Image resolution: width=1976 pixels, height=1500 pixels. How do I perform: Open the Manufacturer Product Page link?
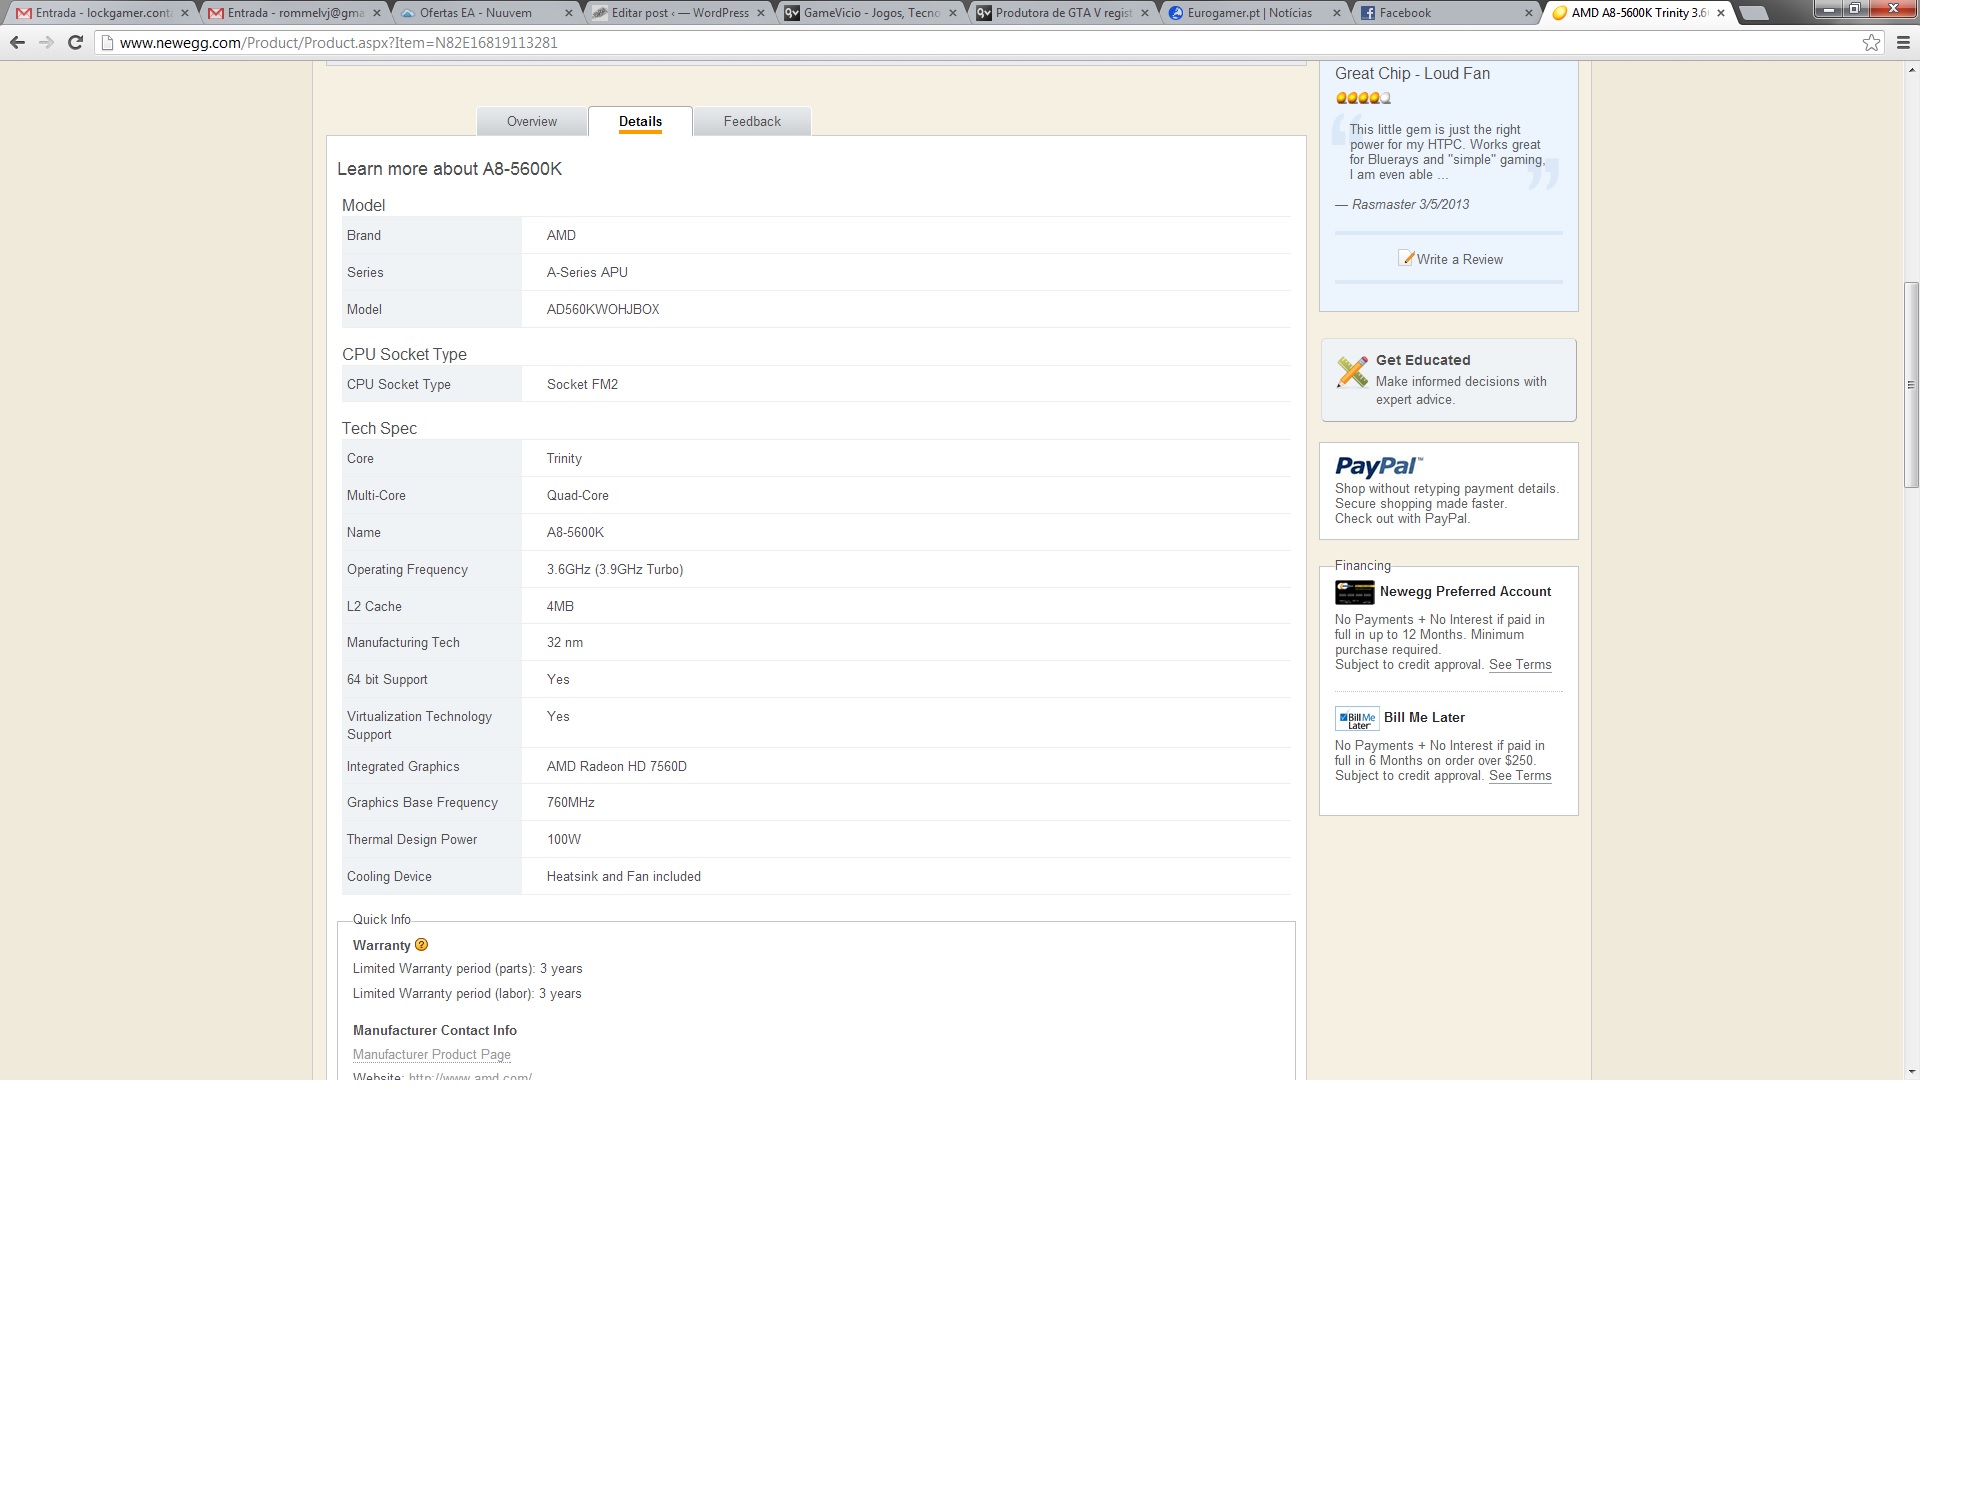point(431,1054)
